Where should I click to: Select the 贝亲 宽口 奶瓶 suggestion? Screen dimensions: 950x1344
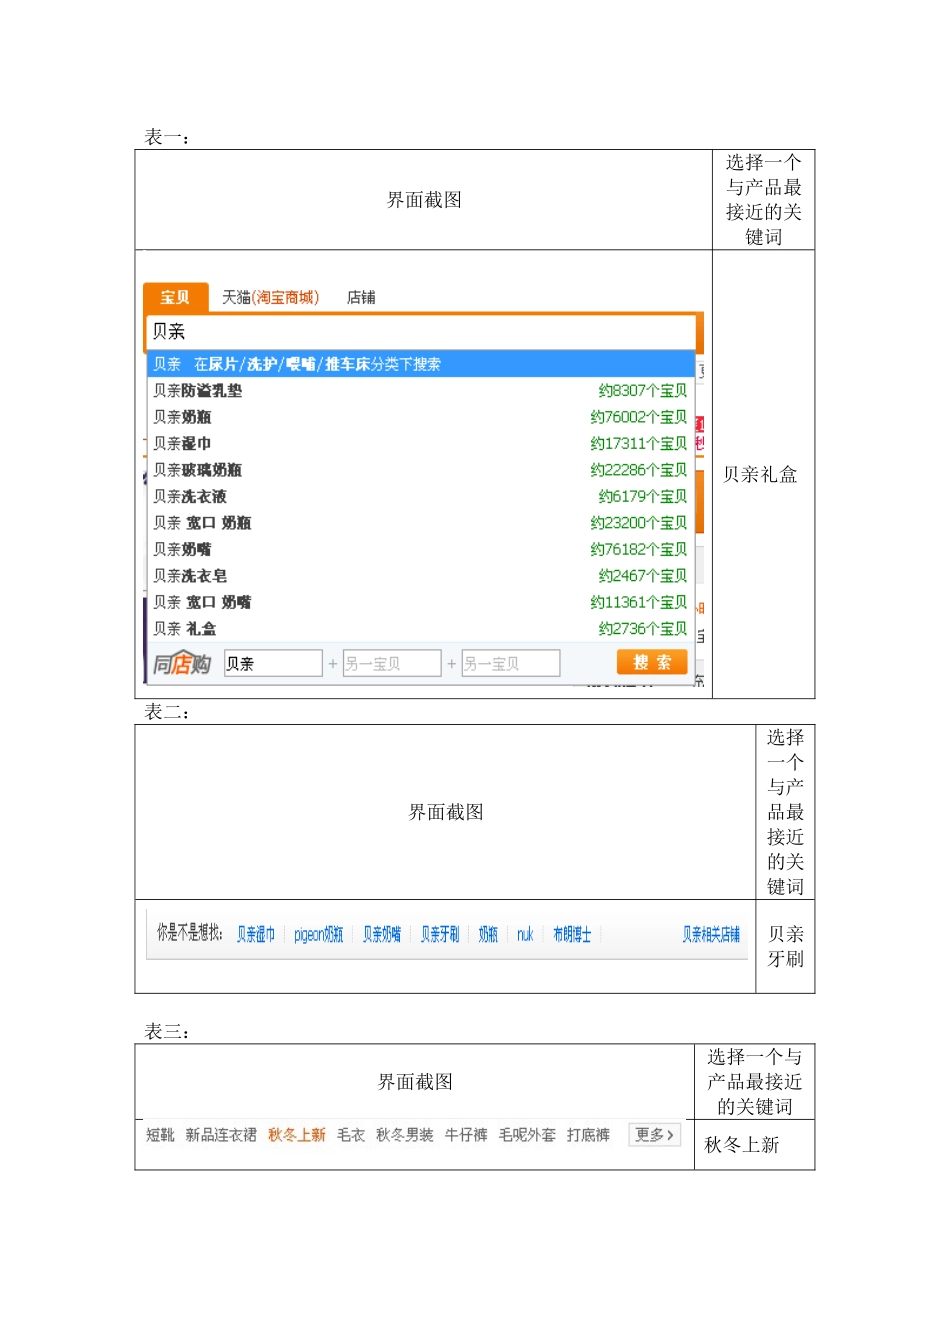click(420, 523)
